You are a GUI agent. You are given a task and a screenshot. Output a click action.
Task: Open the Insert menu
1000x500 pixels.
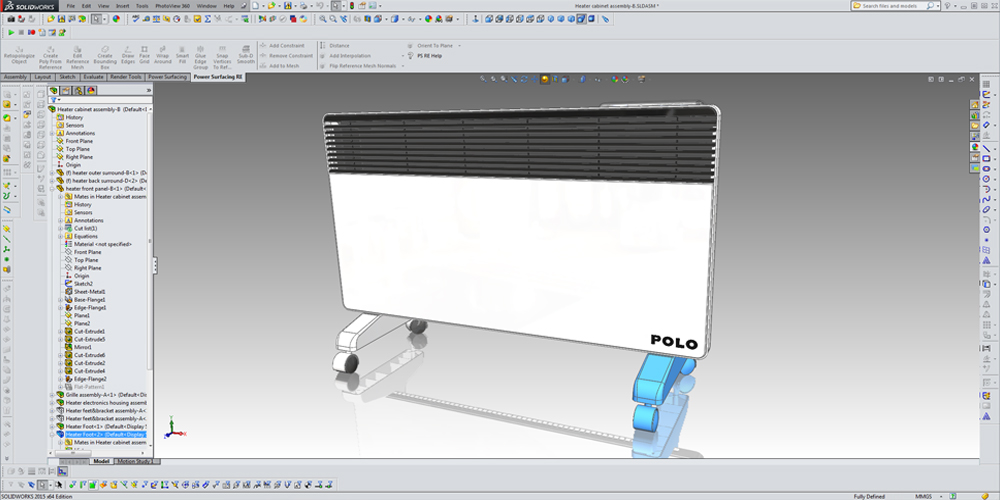click(x=123, y=6)
